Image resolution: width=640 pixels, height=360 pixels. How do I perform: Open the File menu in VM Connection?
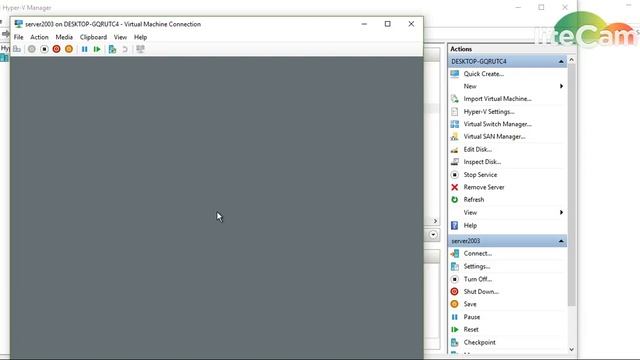coord(18,37)
